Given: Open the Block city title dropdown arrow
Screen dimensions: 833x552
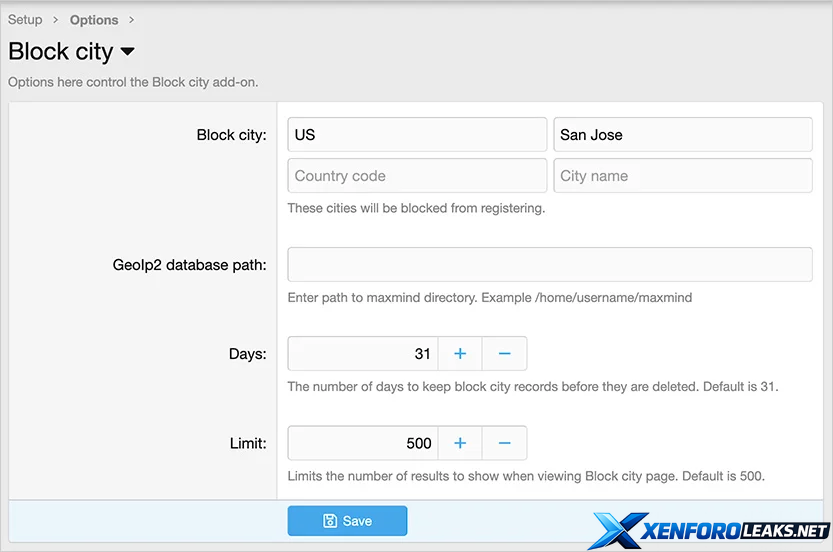Looking at the screenshot, I should [128, 52].
